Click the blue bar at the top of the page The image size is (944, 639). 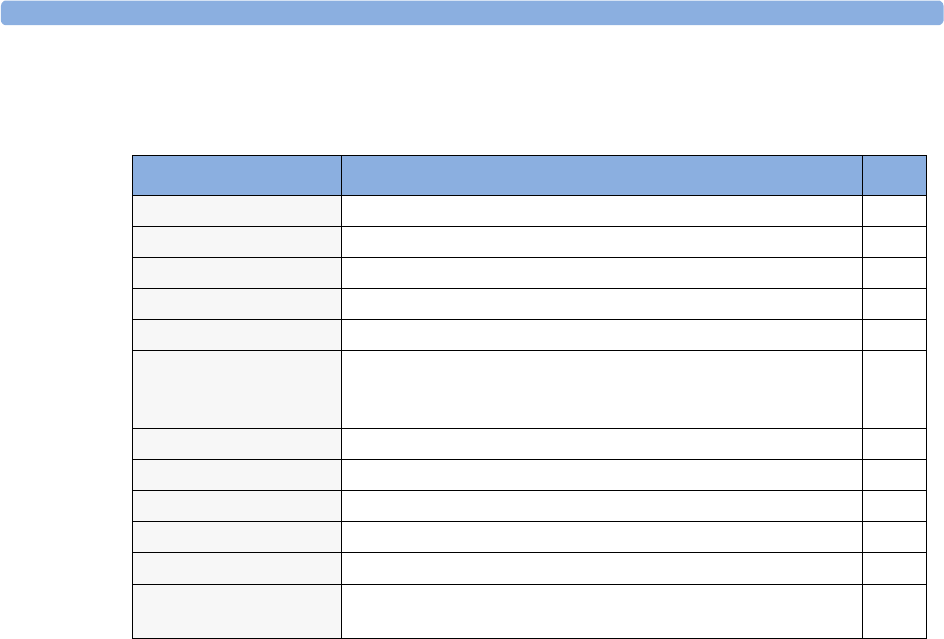click(x=472, y=12)
